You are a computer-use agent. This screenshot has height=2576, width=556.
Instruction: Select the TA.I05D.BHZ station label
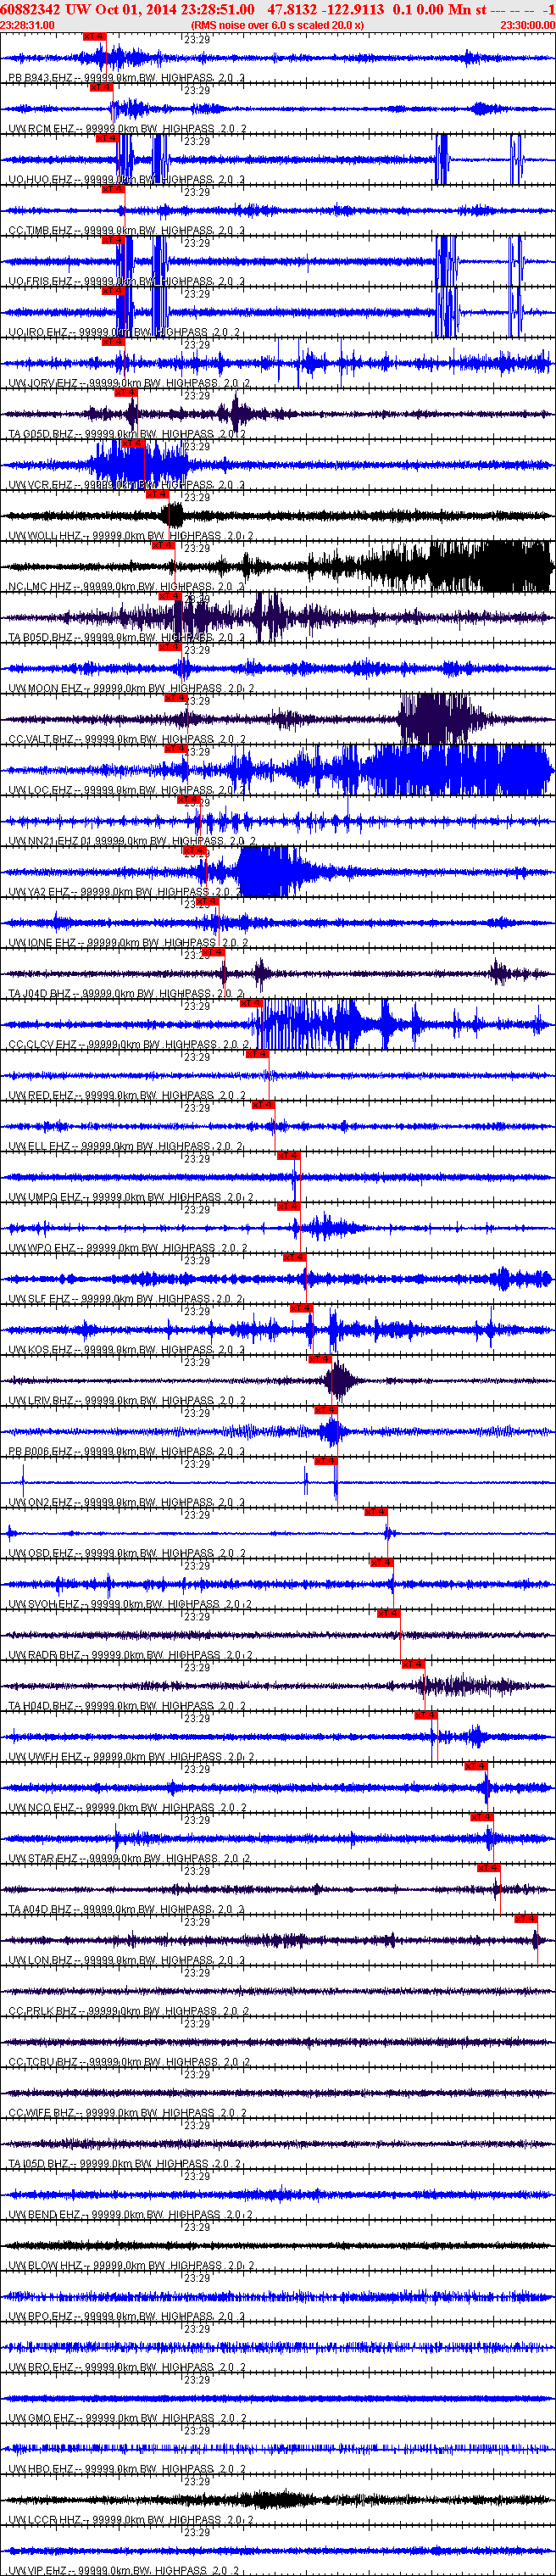click(x=124, y=2165)
